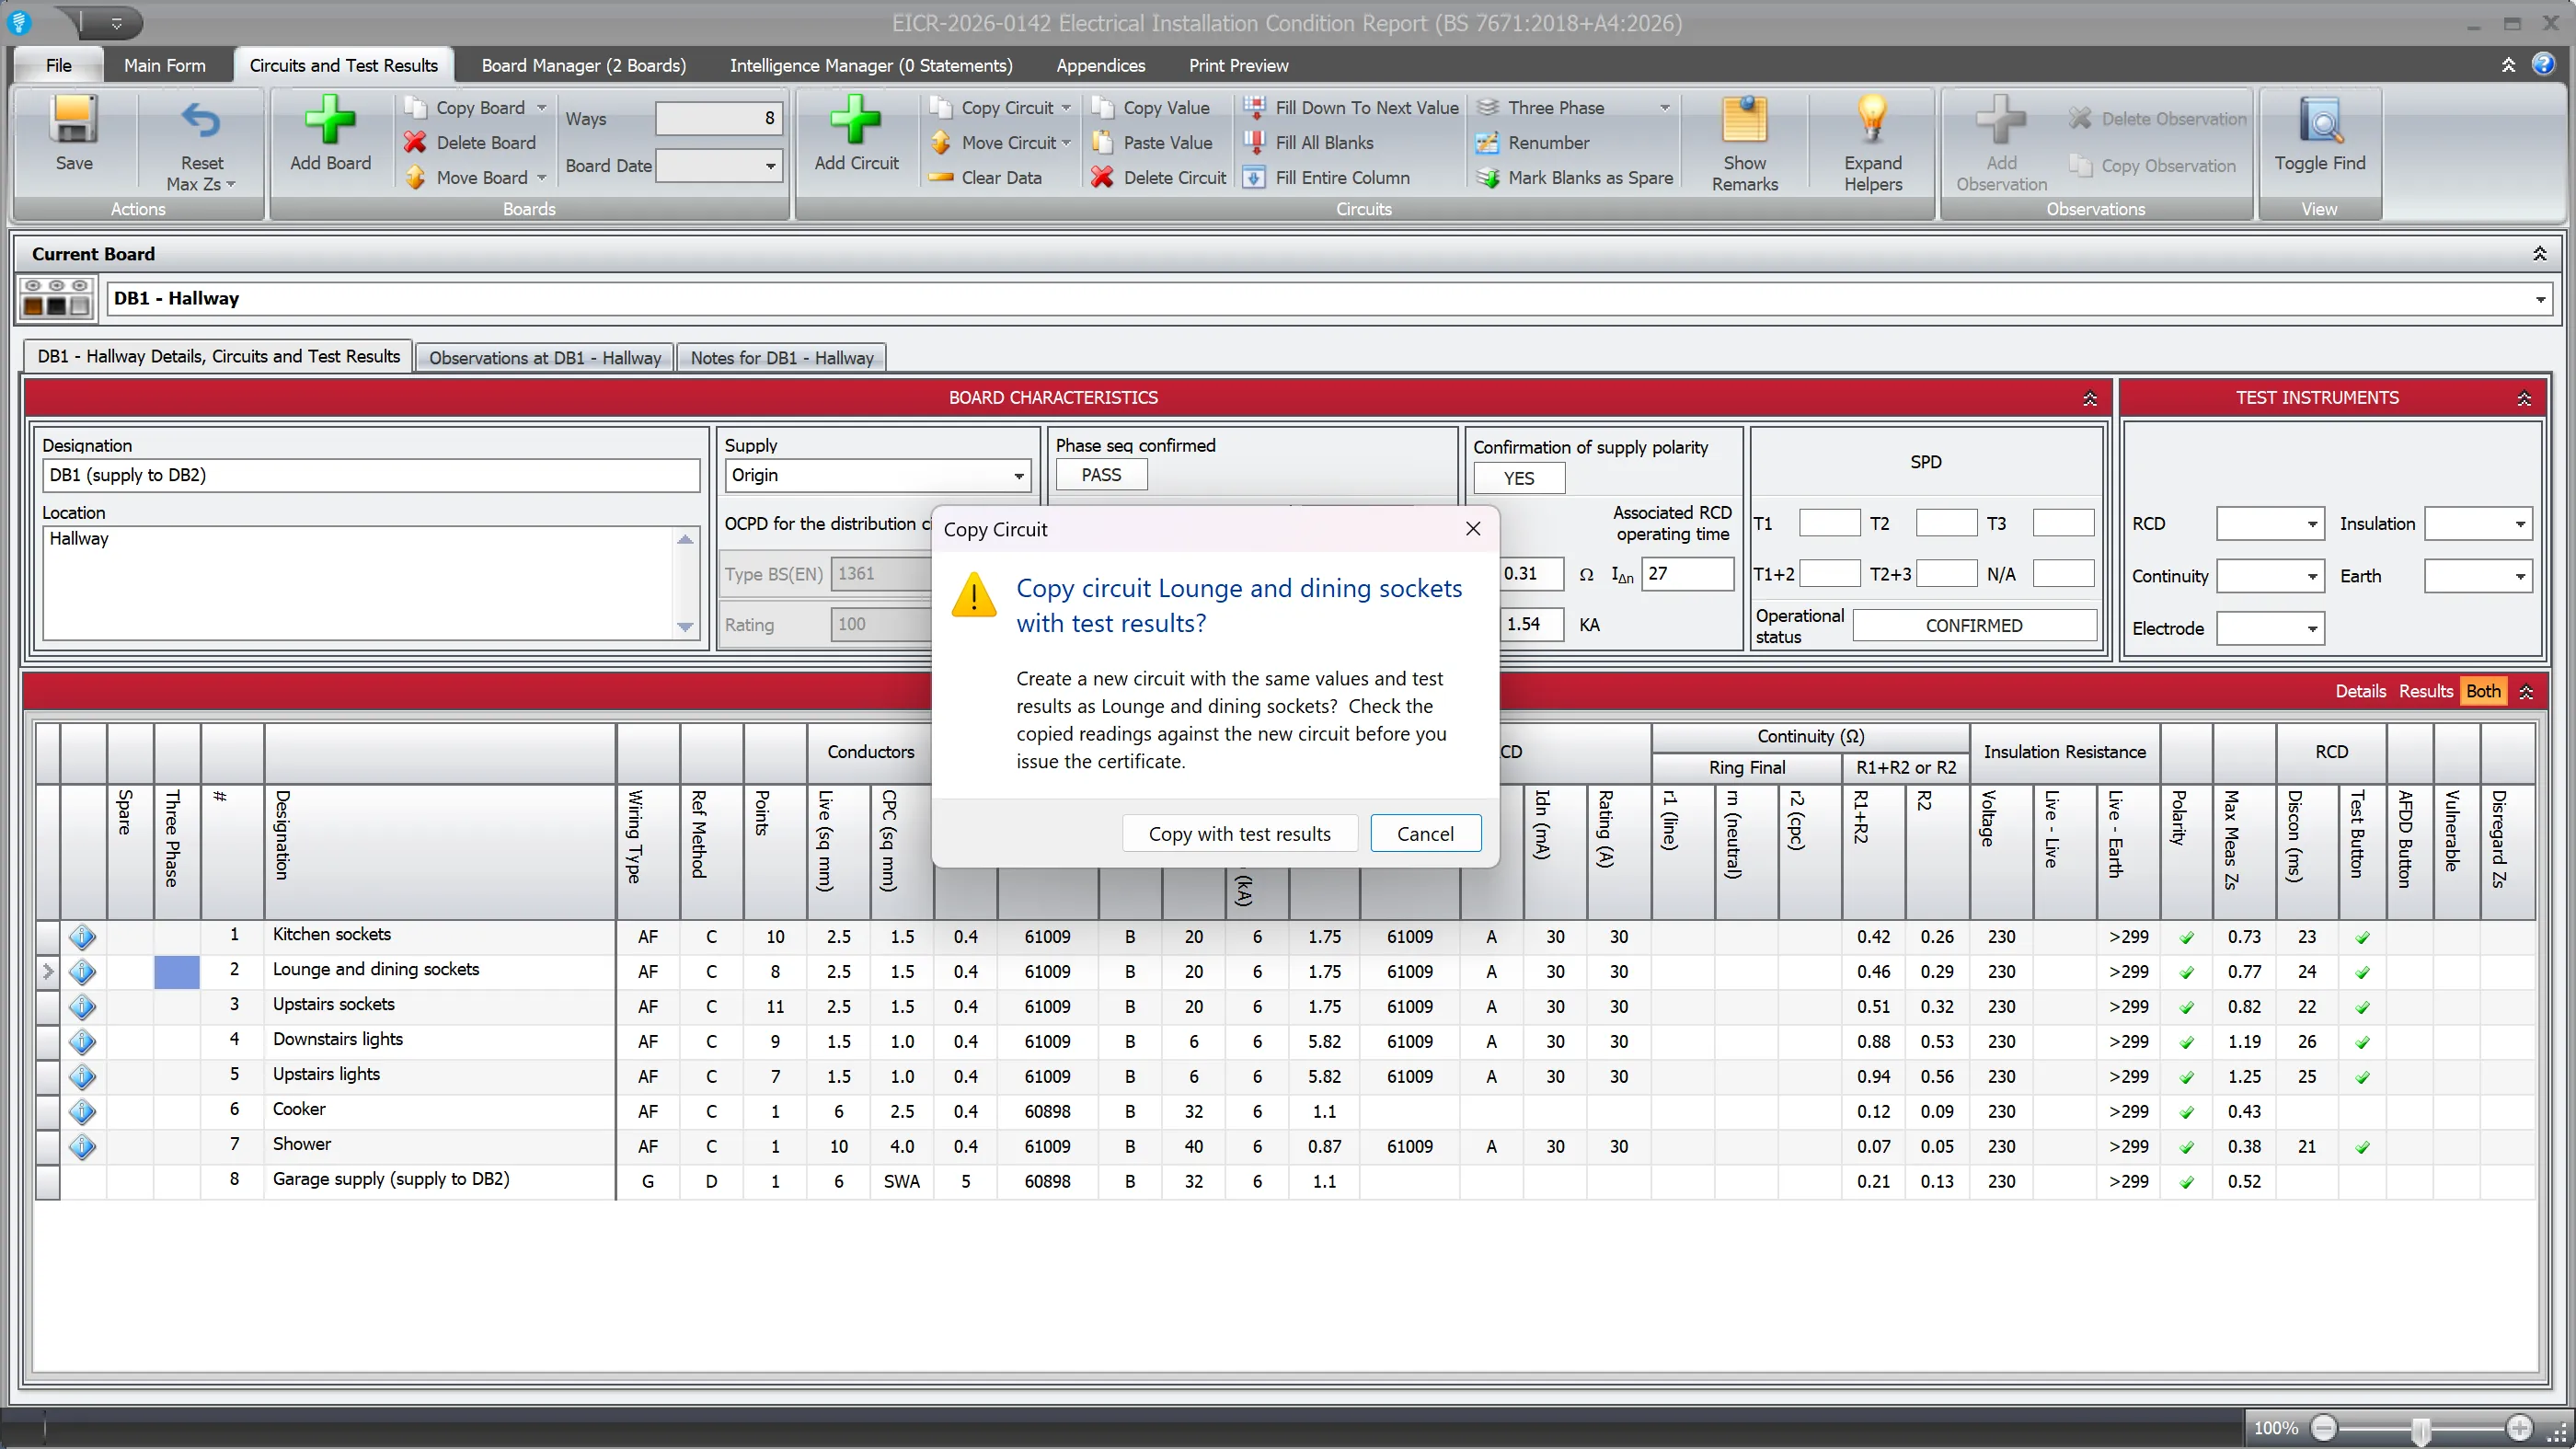Open the RCD test instrument dropdown

2311,524
